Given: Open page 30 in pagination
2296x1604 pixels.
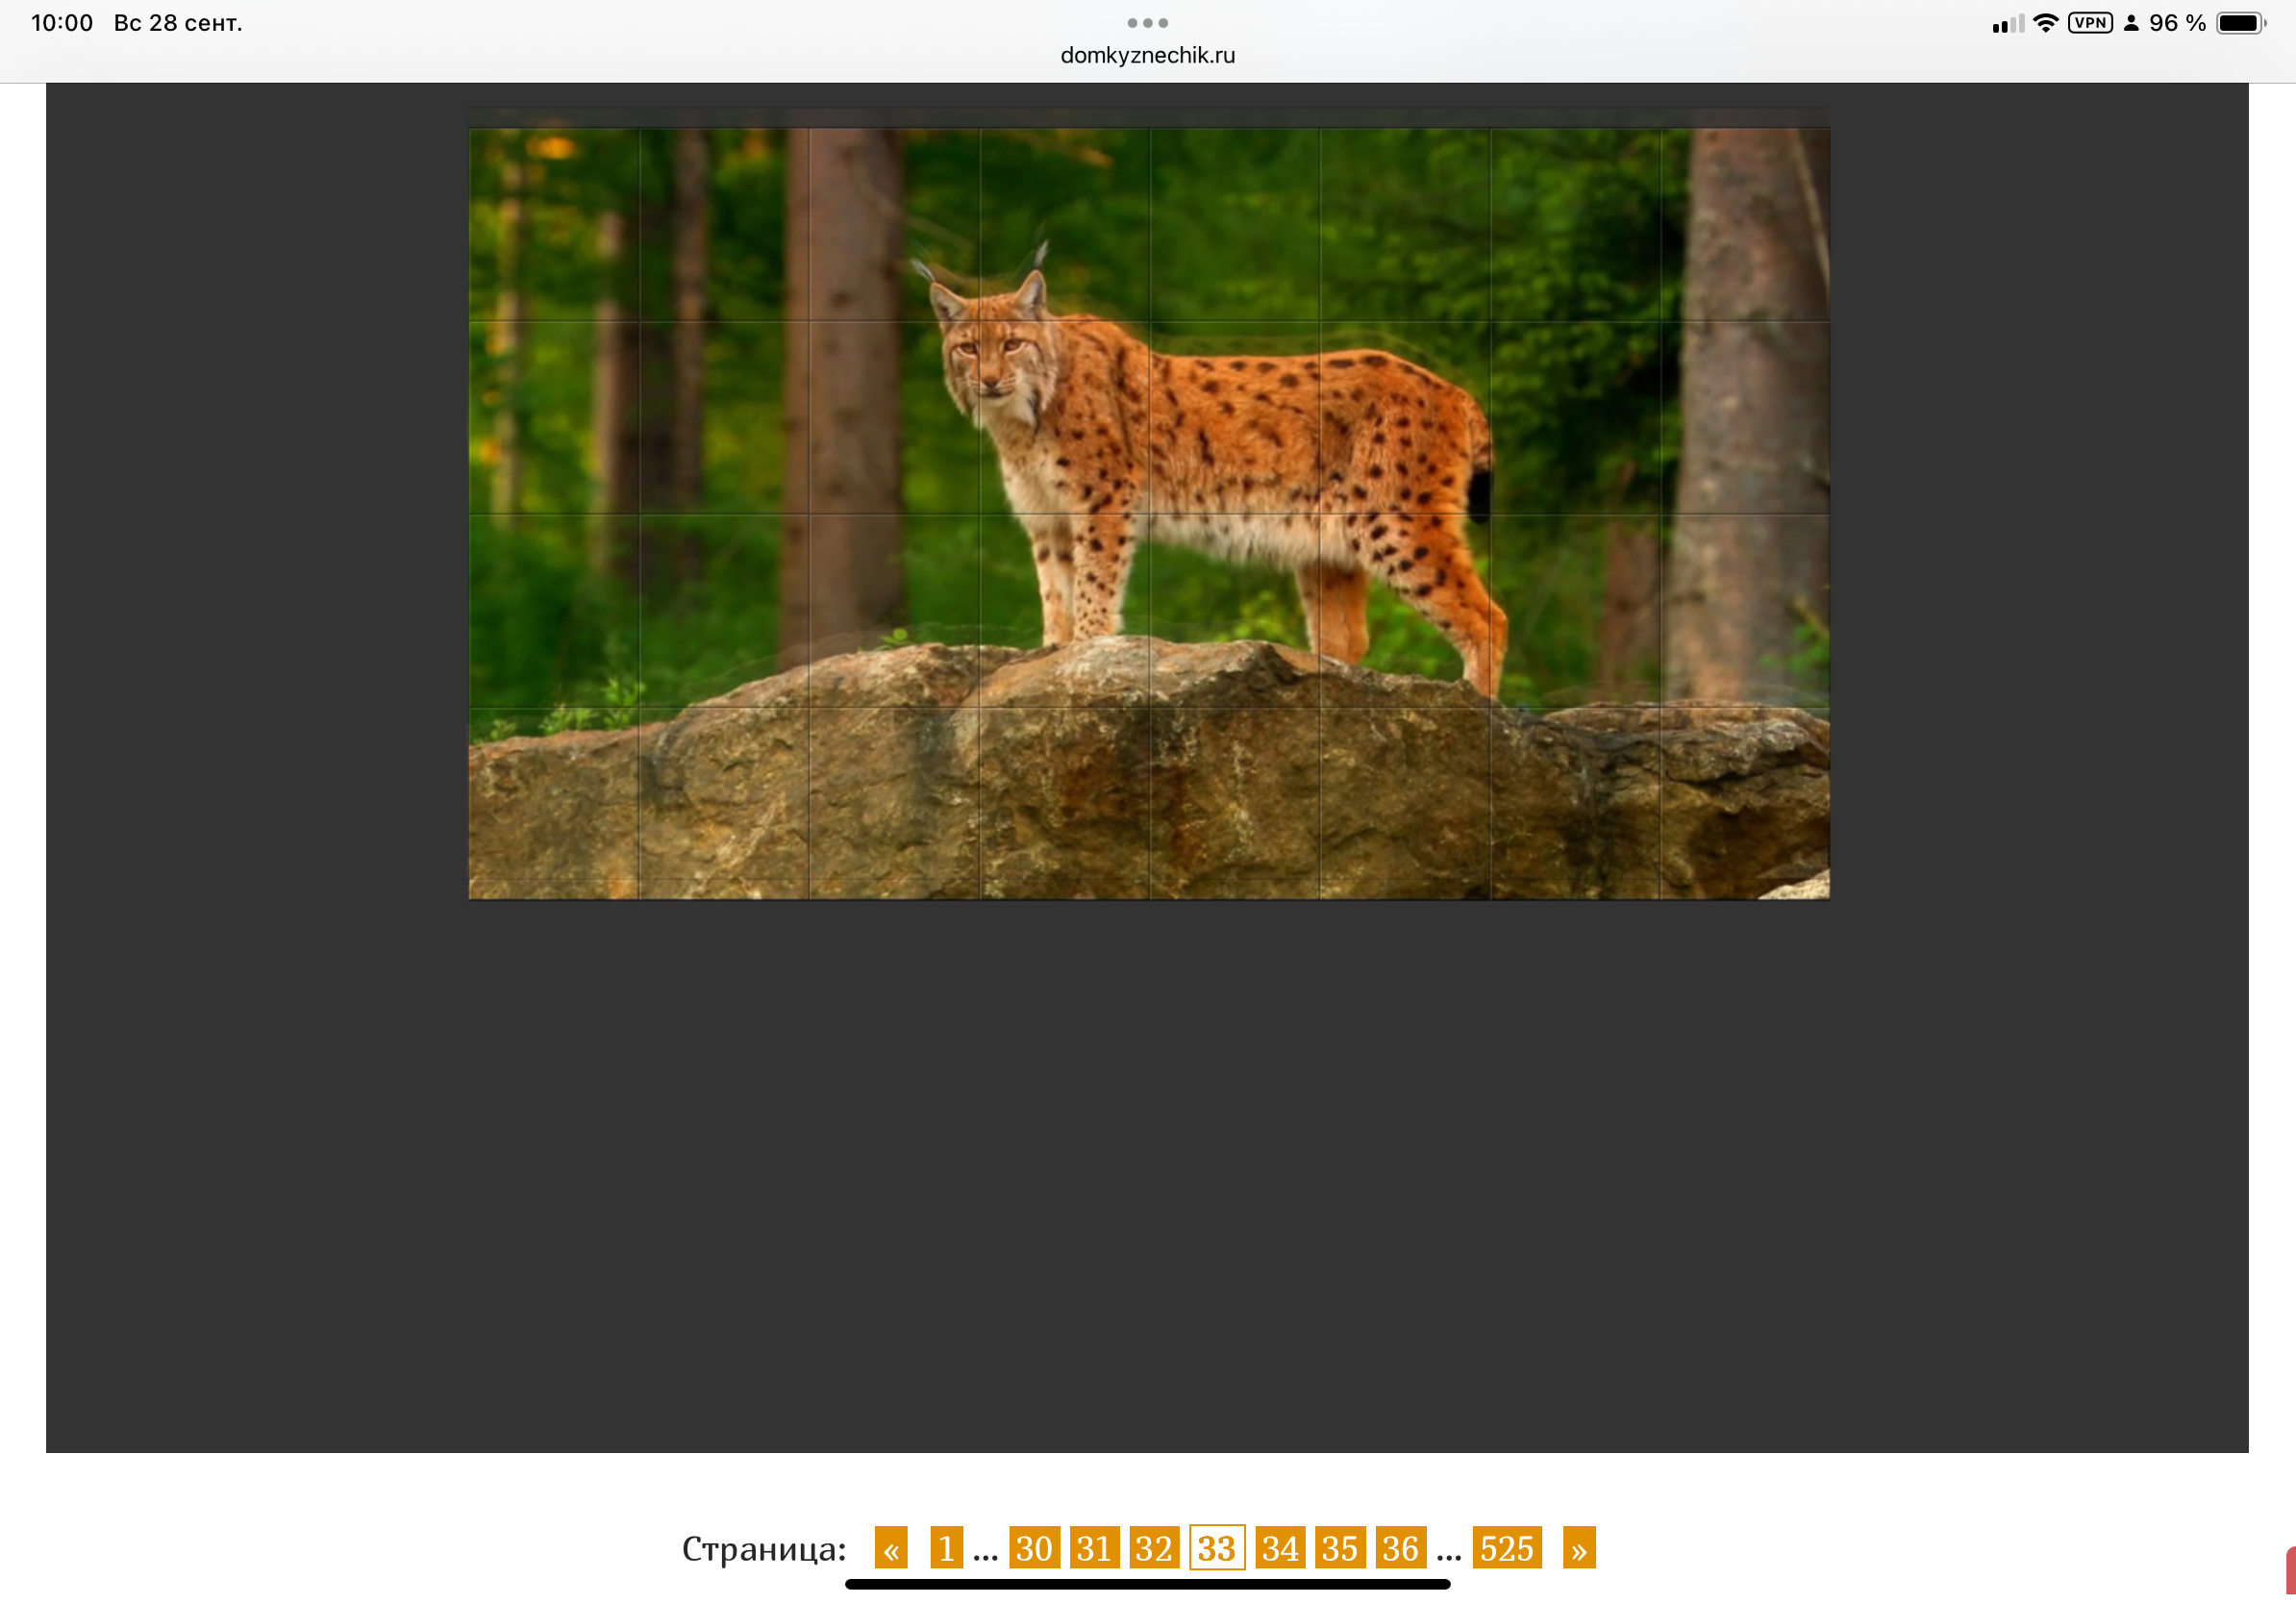Looking at the screenshot, I should point(1033,1548).
